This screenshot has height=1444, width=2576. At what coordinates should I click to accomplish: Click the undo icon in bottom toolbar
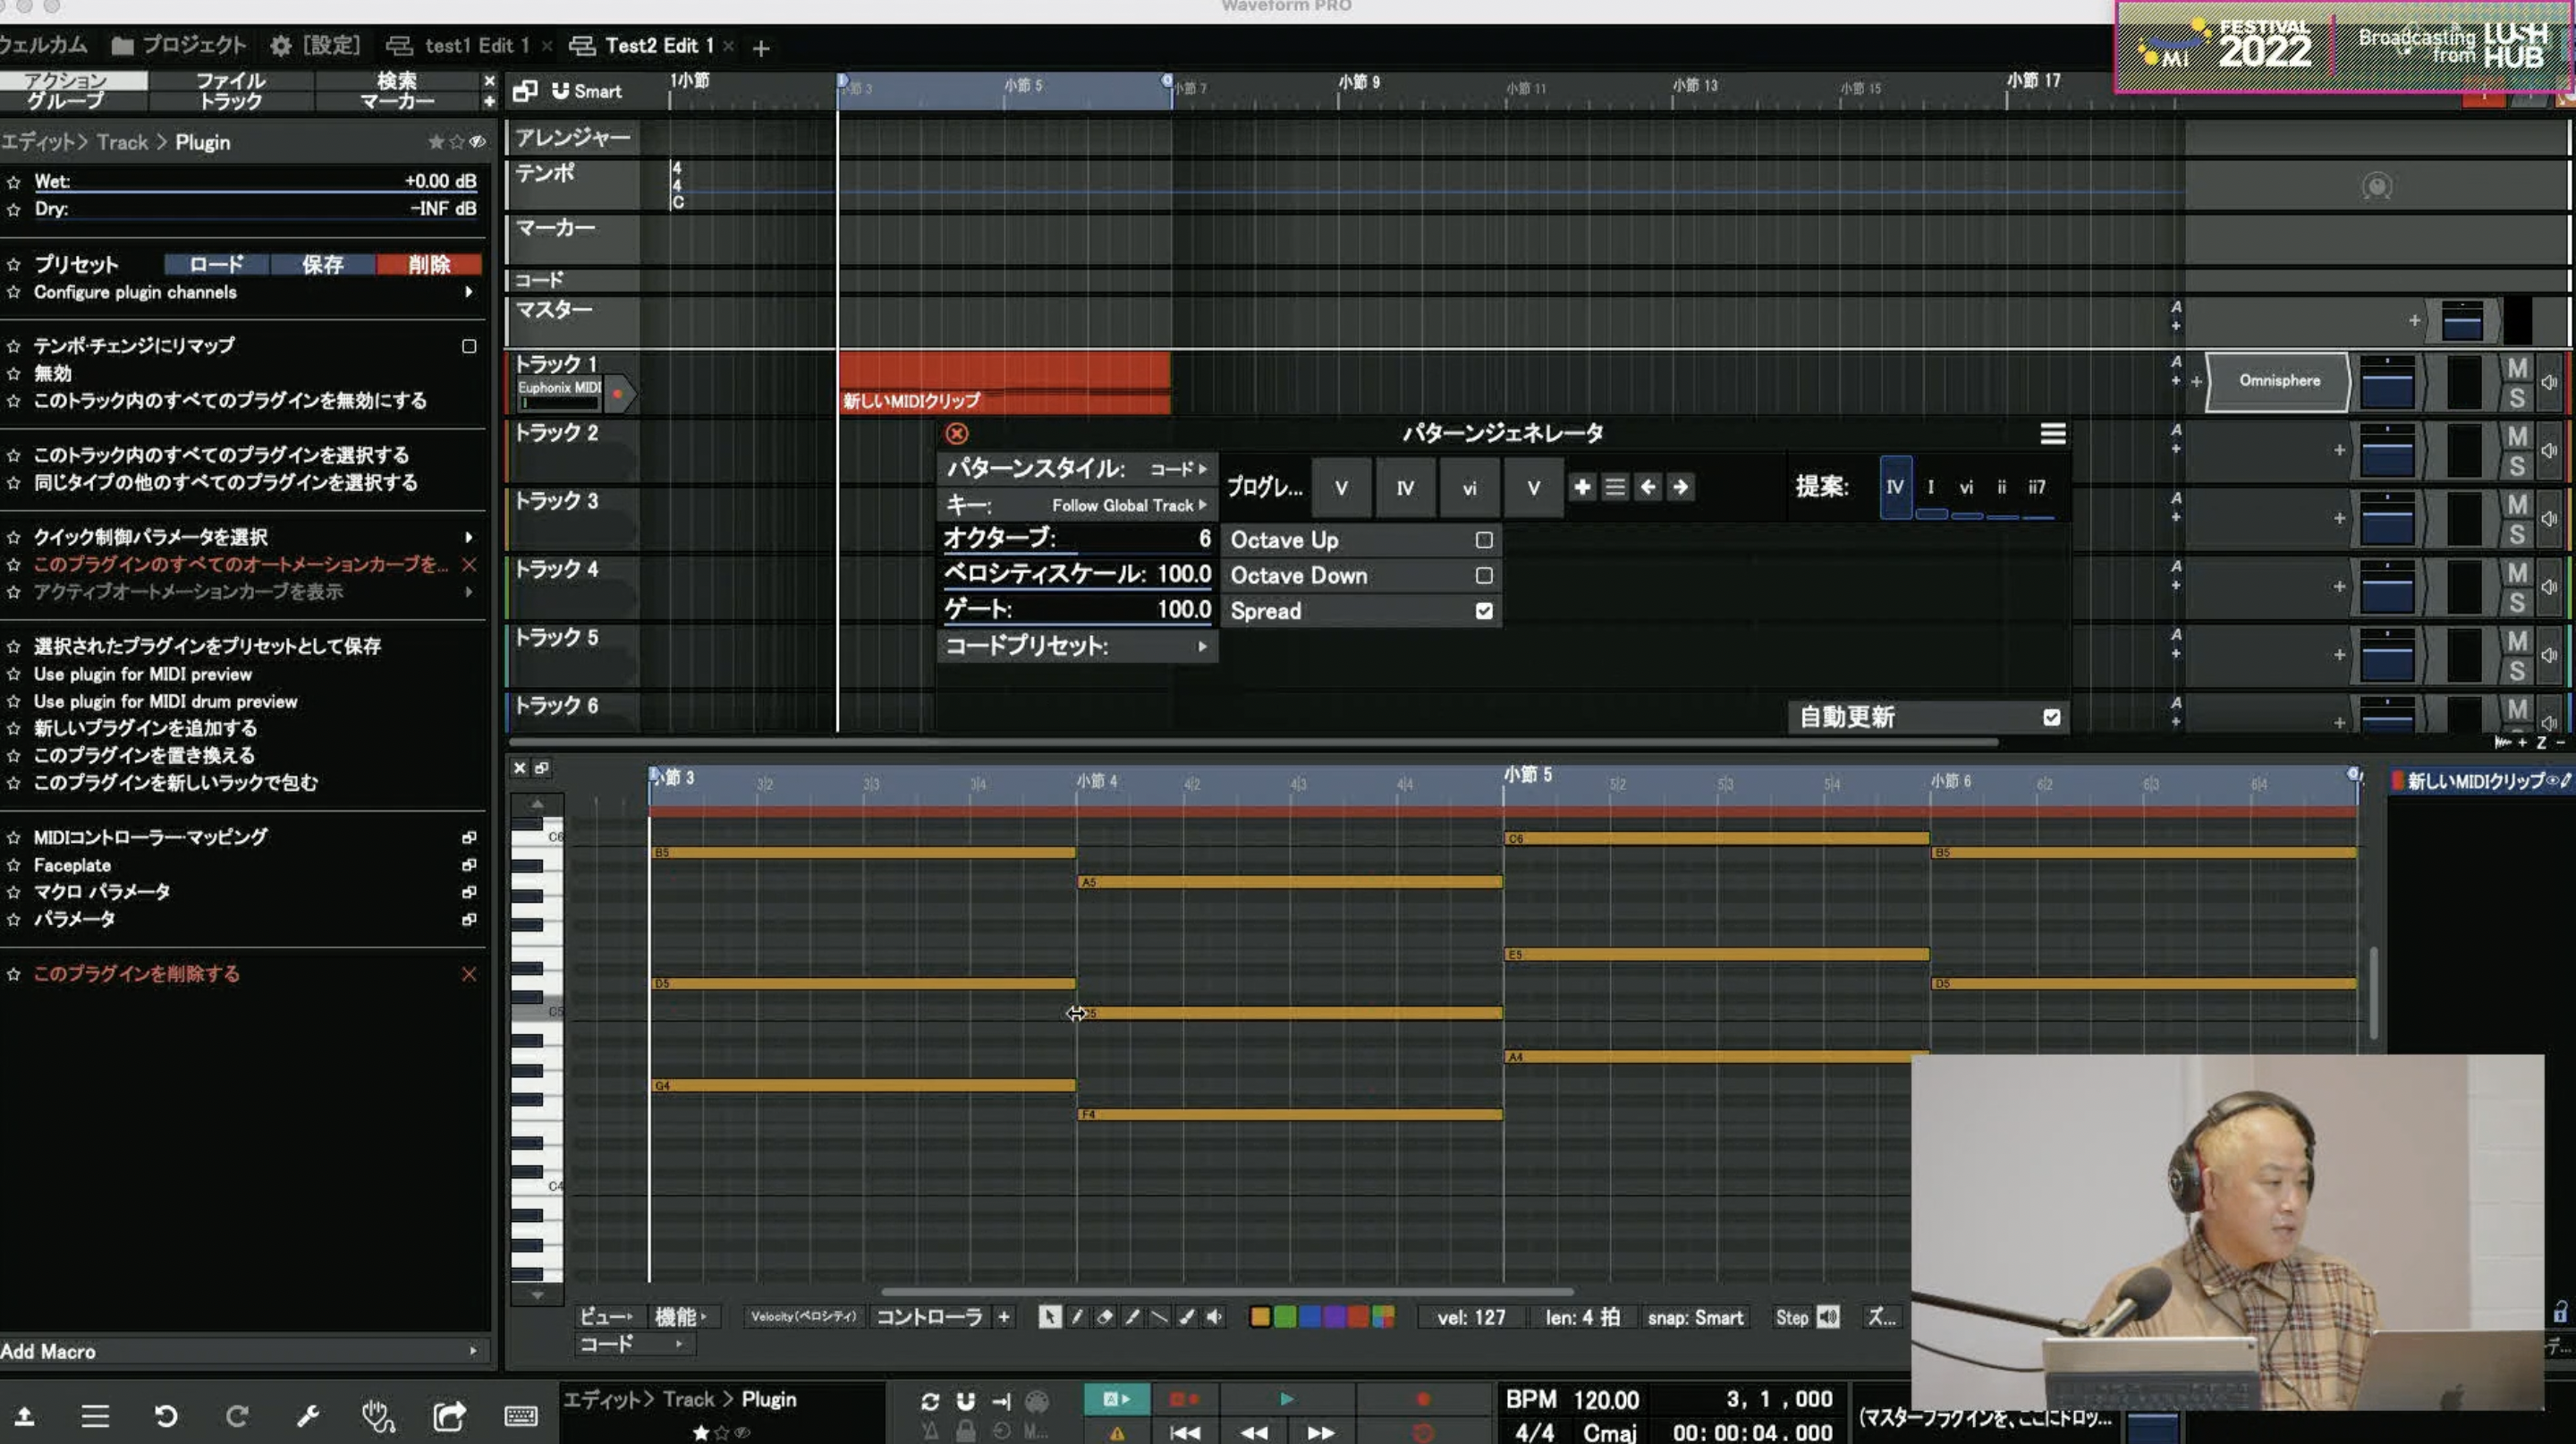(166, 1416)
